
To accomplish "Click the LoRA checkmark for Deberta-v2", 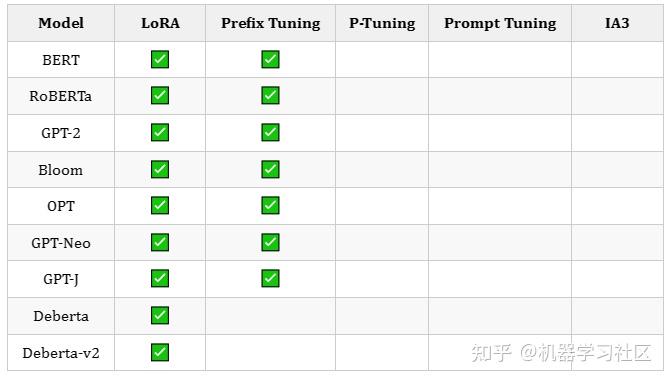I will 160,352.
